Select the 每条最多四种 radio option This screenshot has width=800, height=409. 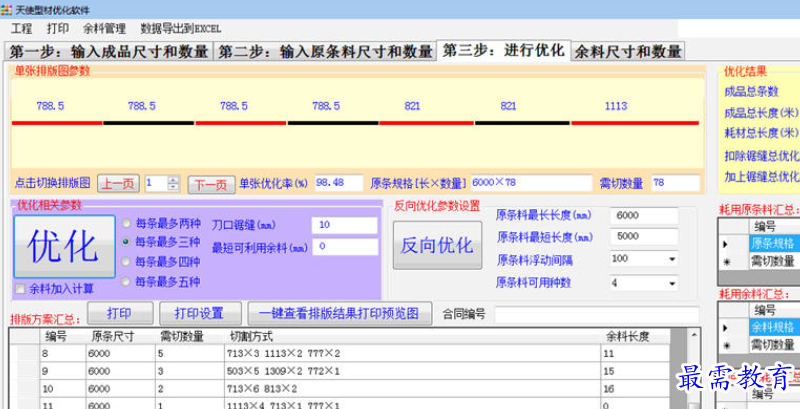[x=126, y=262]
